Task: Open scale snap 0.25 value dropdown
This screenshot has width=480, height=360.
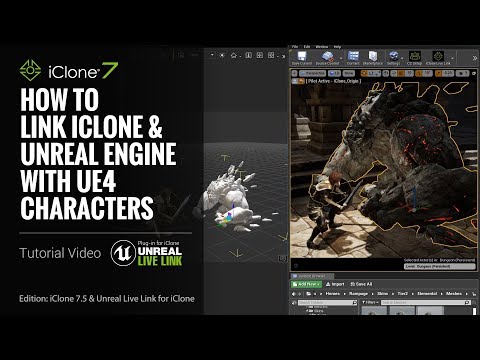Action: (449, 73)
